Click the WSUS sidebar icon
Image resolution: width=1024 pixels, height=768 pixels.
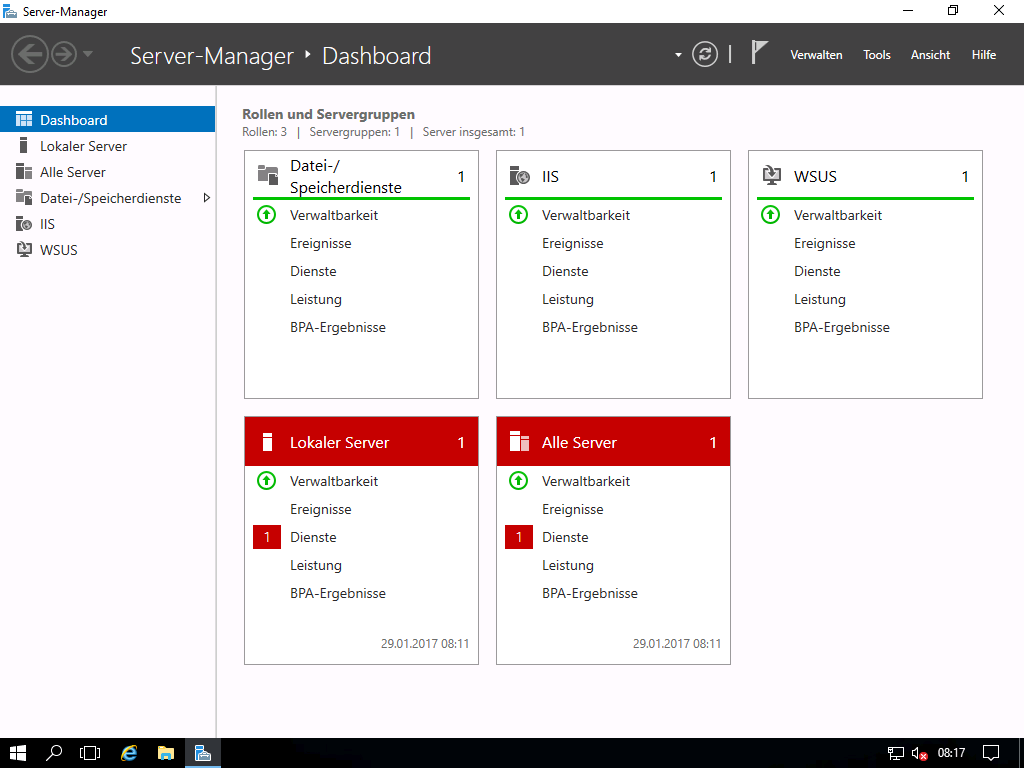point(24,249)
